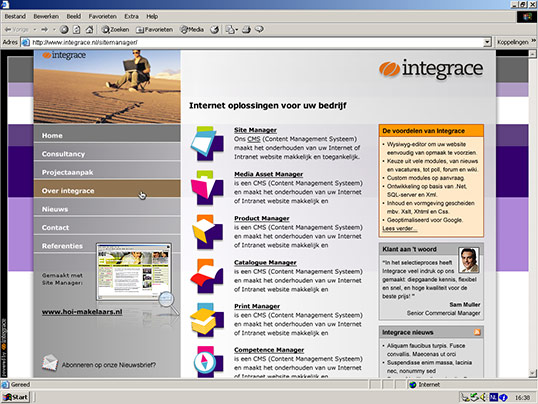Click the Discuss toolbar icon
The height and width of the screenshot is (404, 538).
(259, 30)
